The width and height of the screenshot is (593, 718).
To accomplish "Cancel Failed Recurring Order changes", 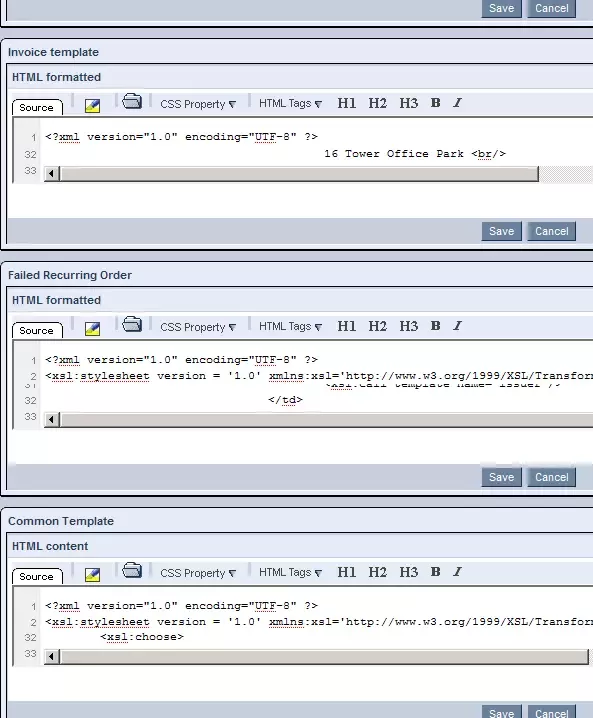I will pos(551,477).
